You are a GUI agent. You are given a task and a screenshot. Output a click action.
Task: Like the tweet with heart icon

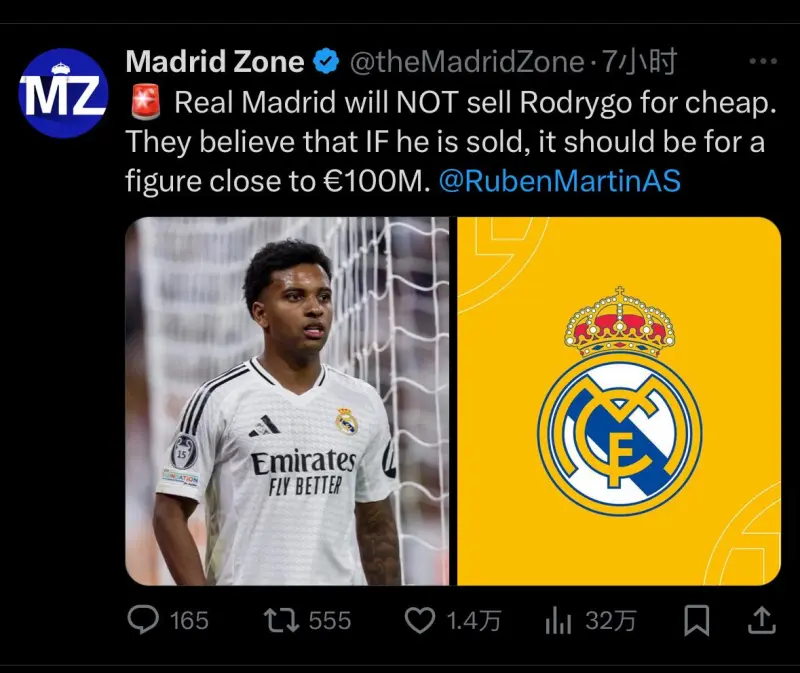tap(419, 620)
